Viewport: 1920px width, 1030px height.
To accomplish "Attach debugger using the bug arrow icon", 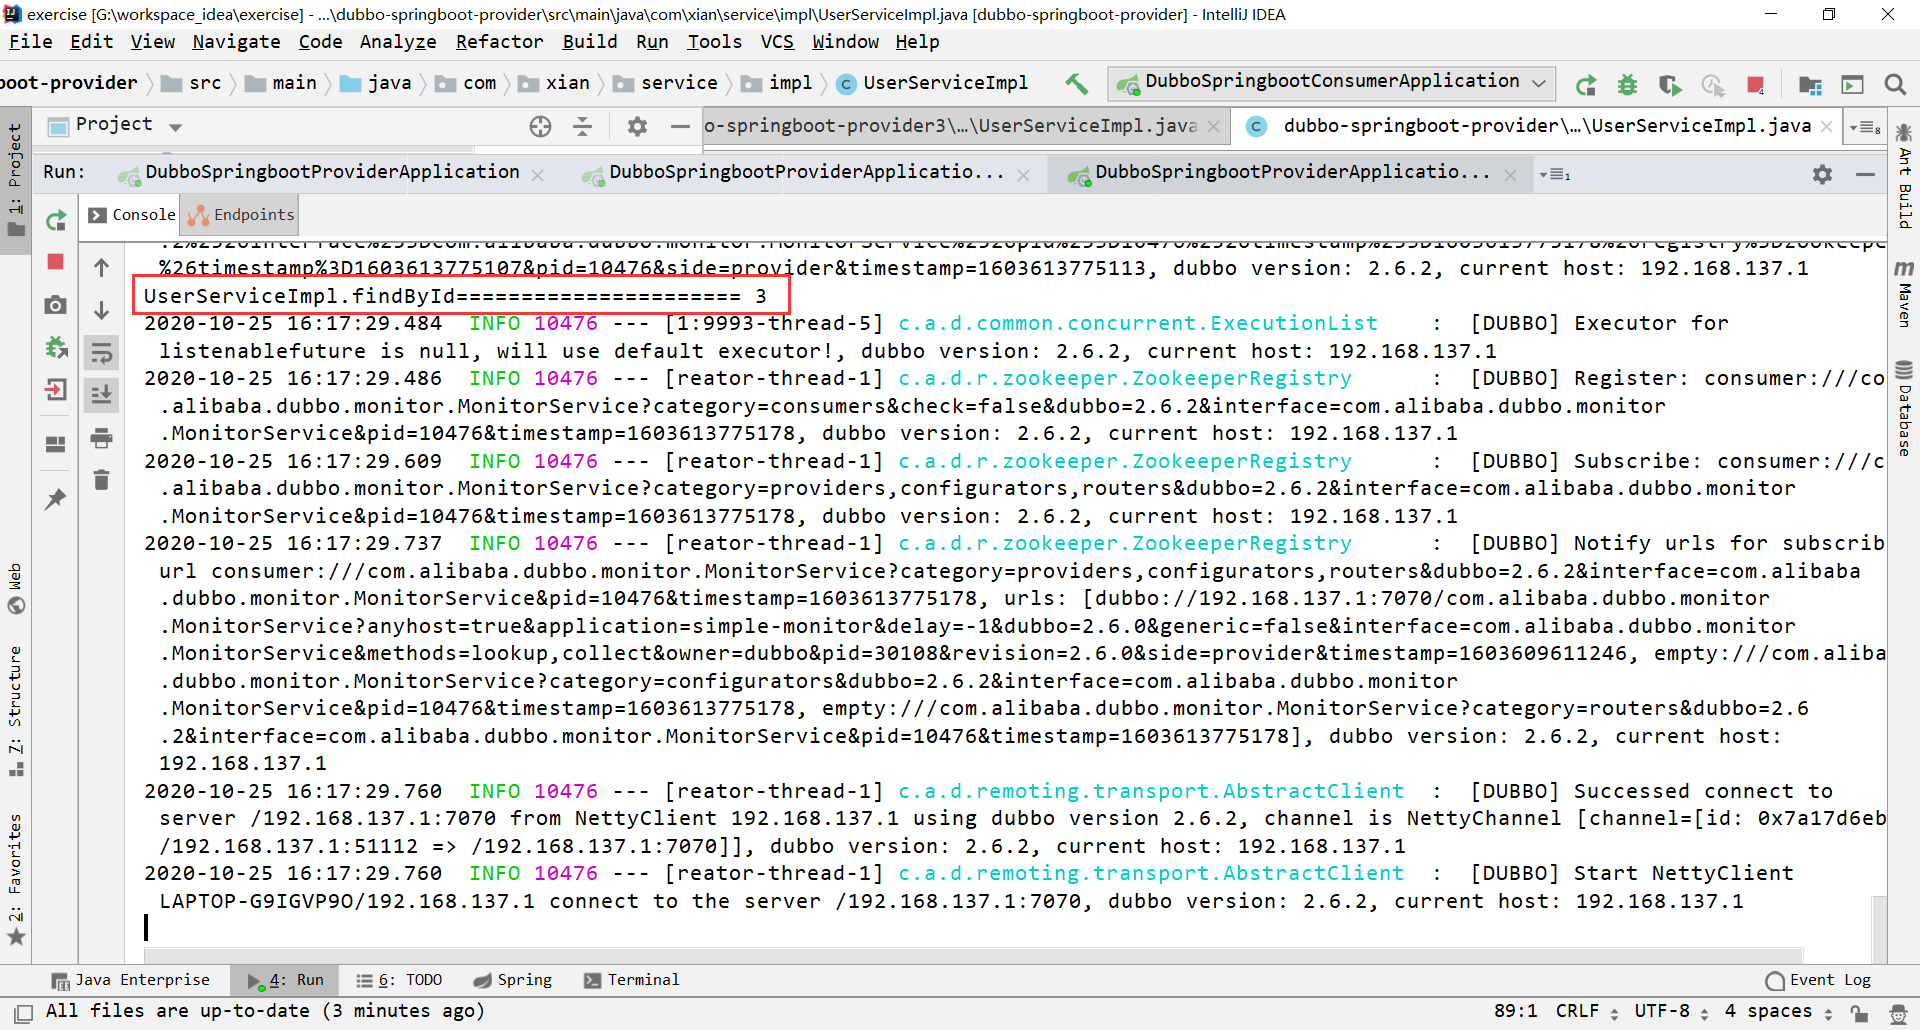I will [x=56, y=347].
